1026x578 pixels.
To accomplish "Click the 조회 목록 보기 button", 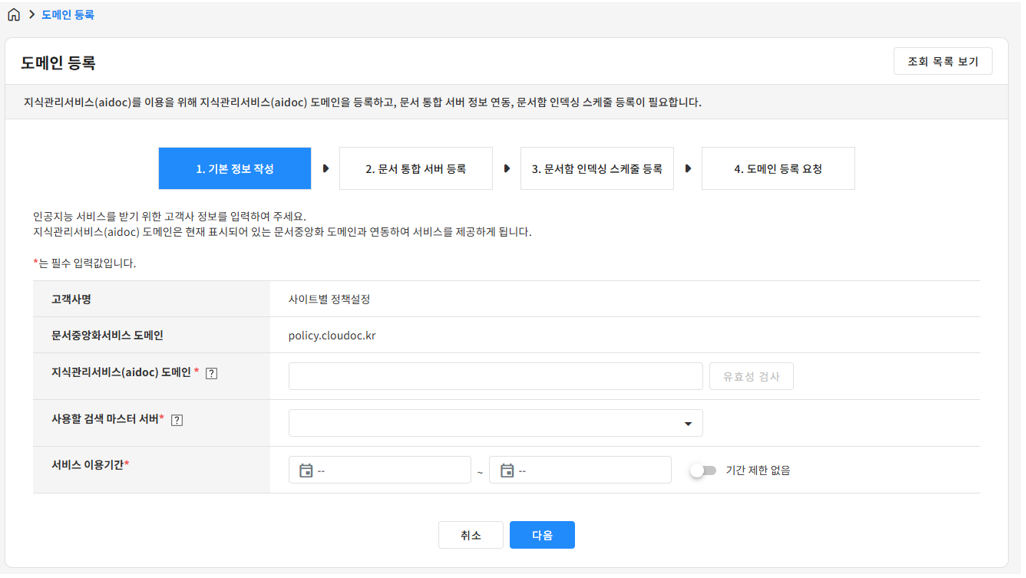I will pyautogui.click(x=942, y=62).
